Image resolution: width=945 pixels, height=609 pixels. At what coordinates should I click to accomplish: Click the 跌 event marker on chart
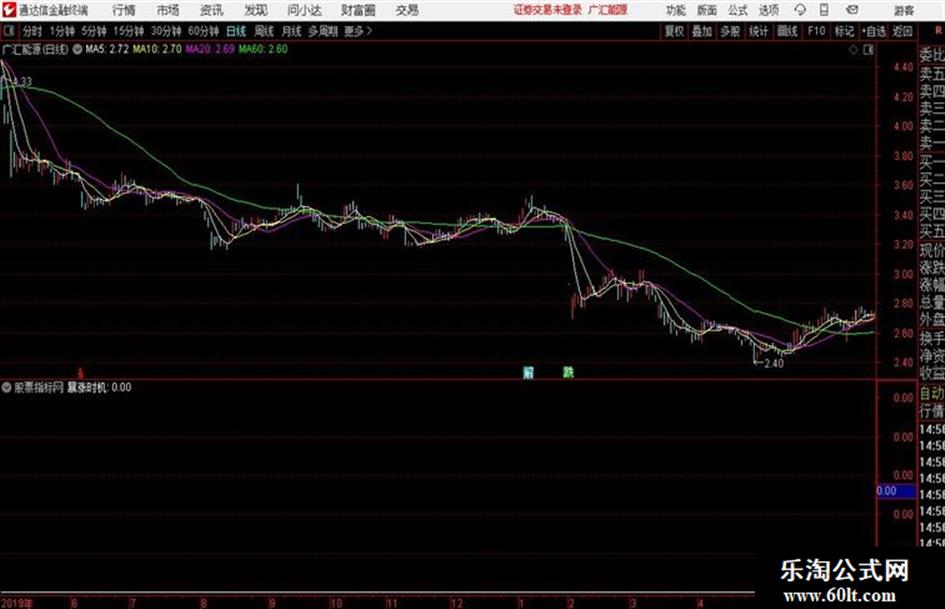(x=568, y=372)
